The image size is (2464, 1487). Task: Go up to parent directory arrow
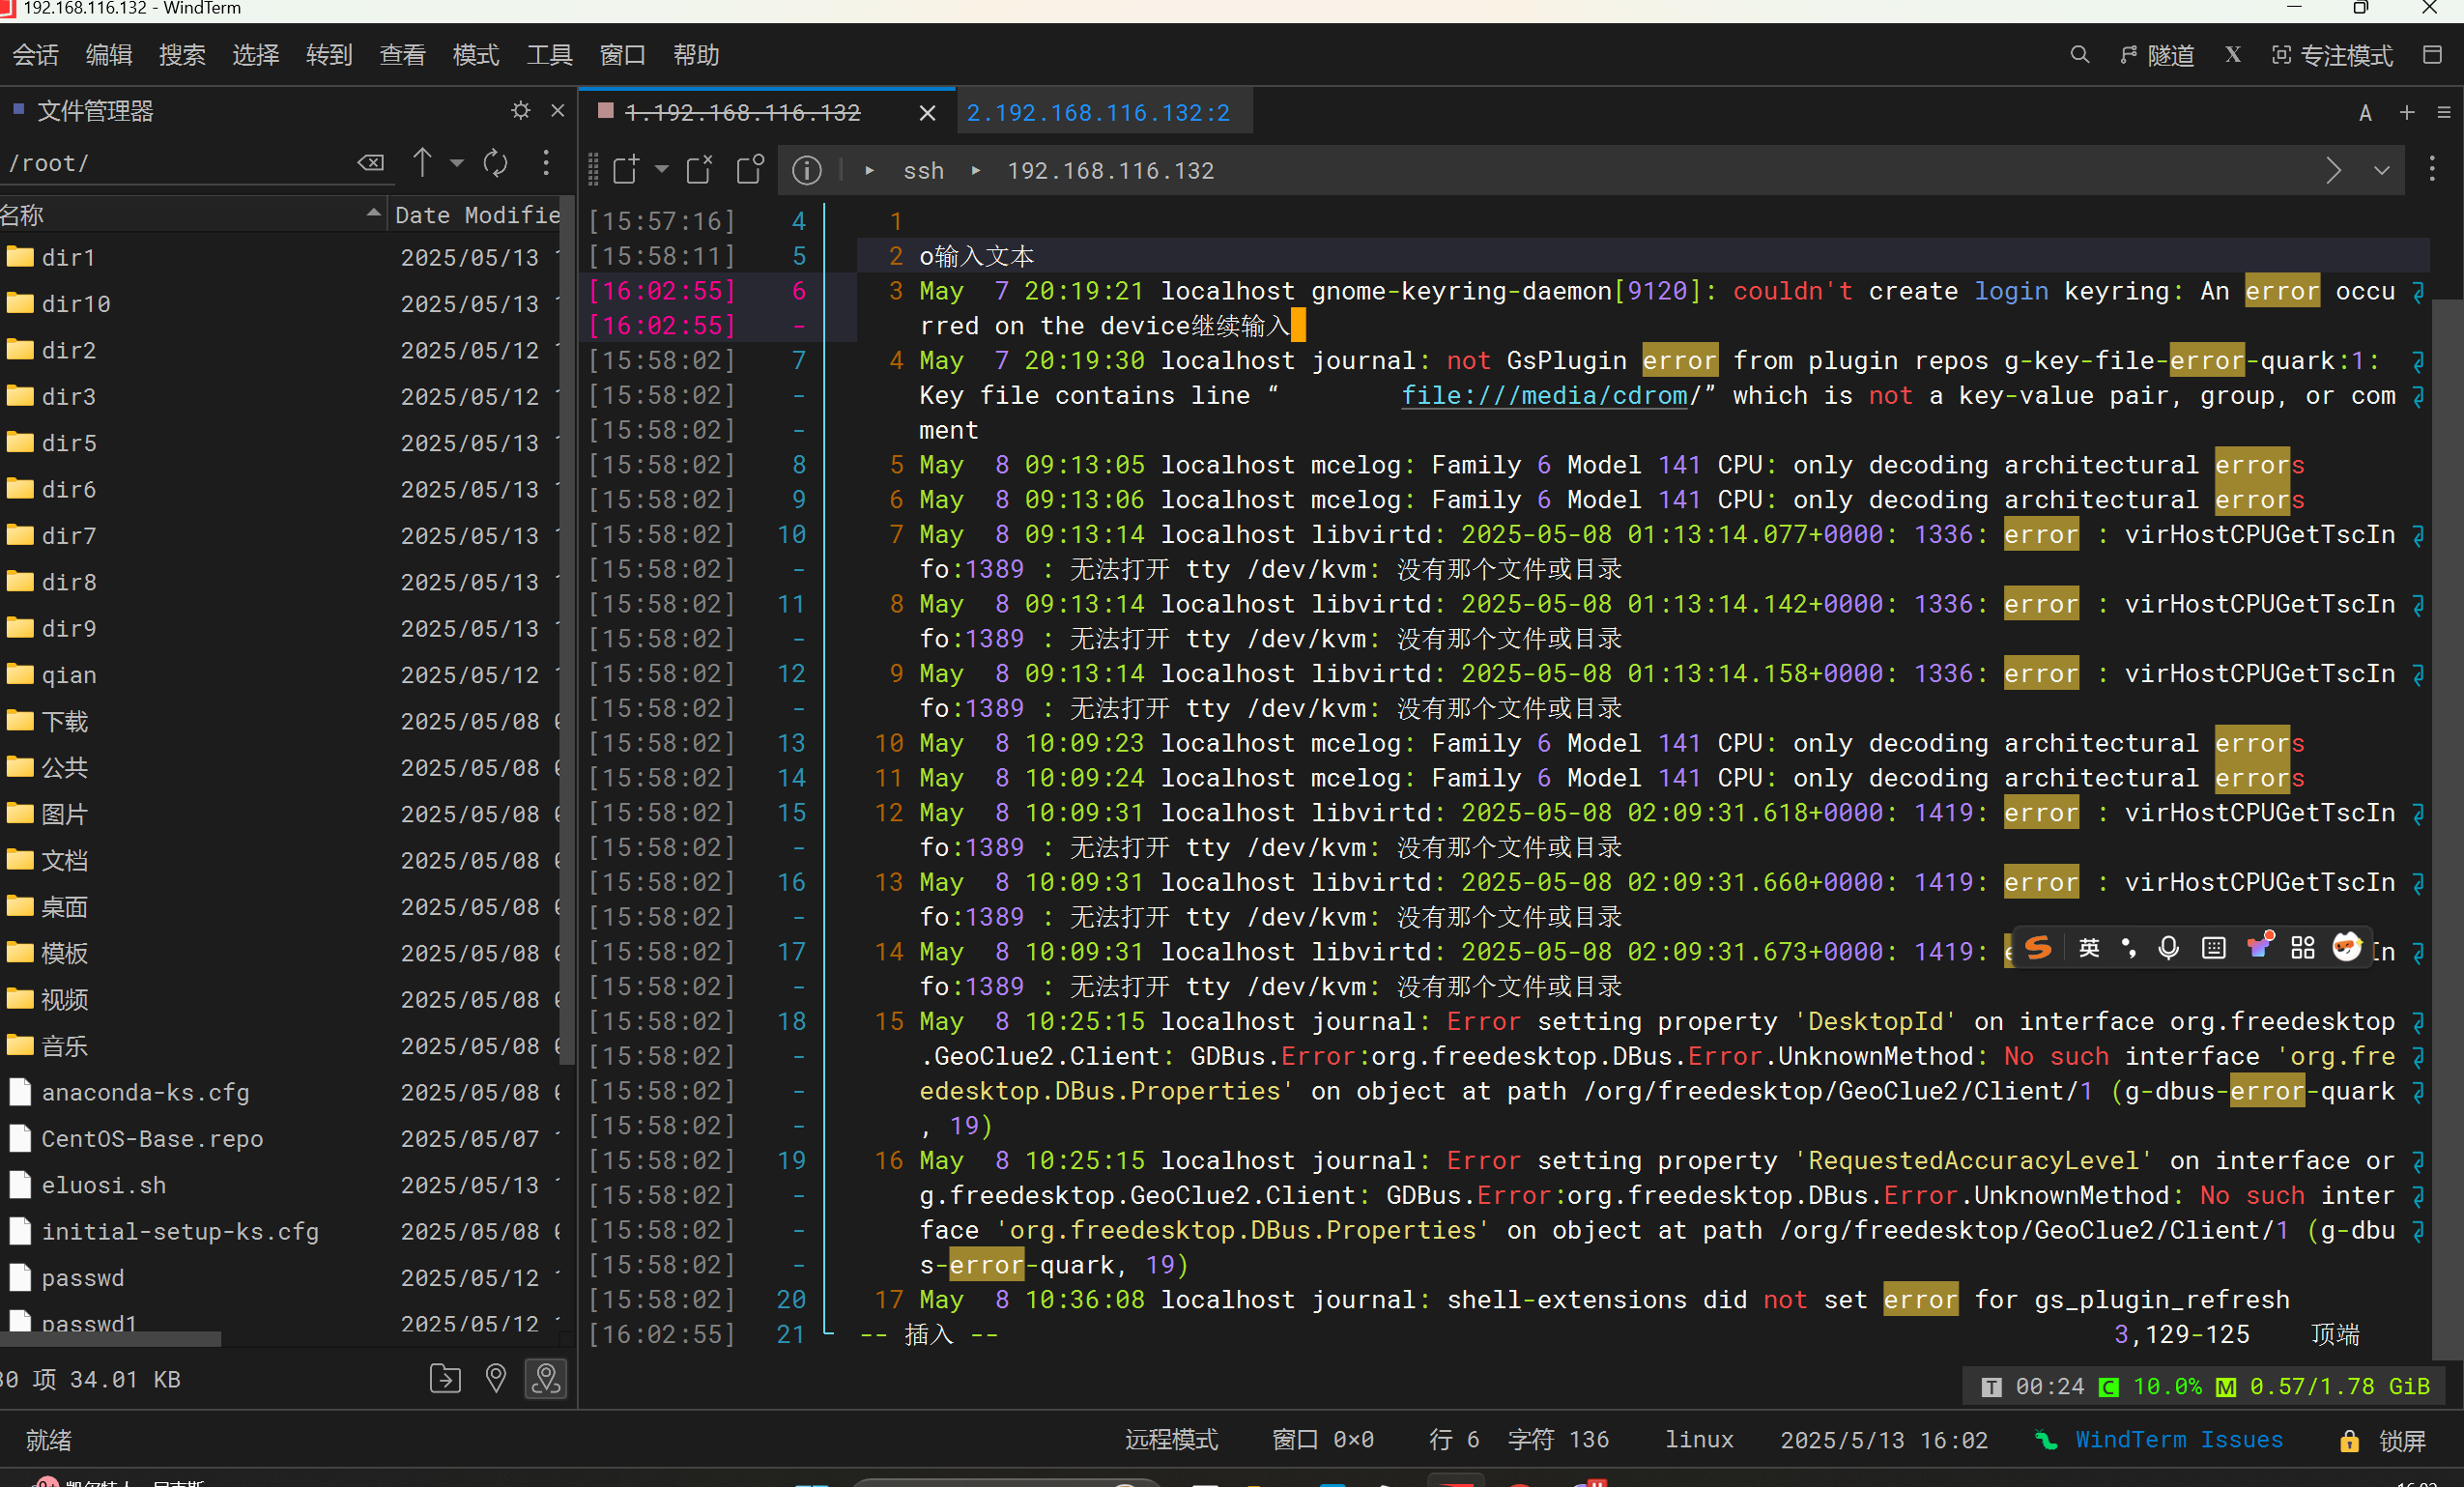[x=422, y=163]
